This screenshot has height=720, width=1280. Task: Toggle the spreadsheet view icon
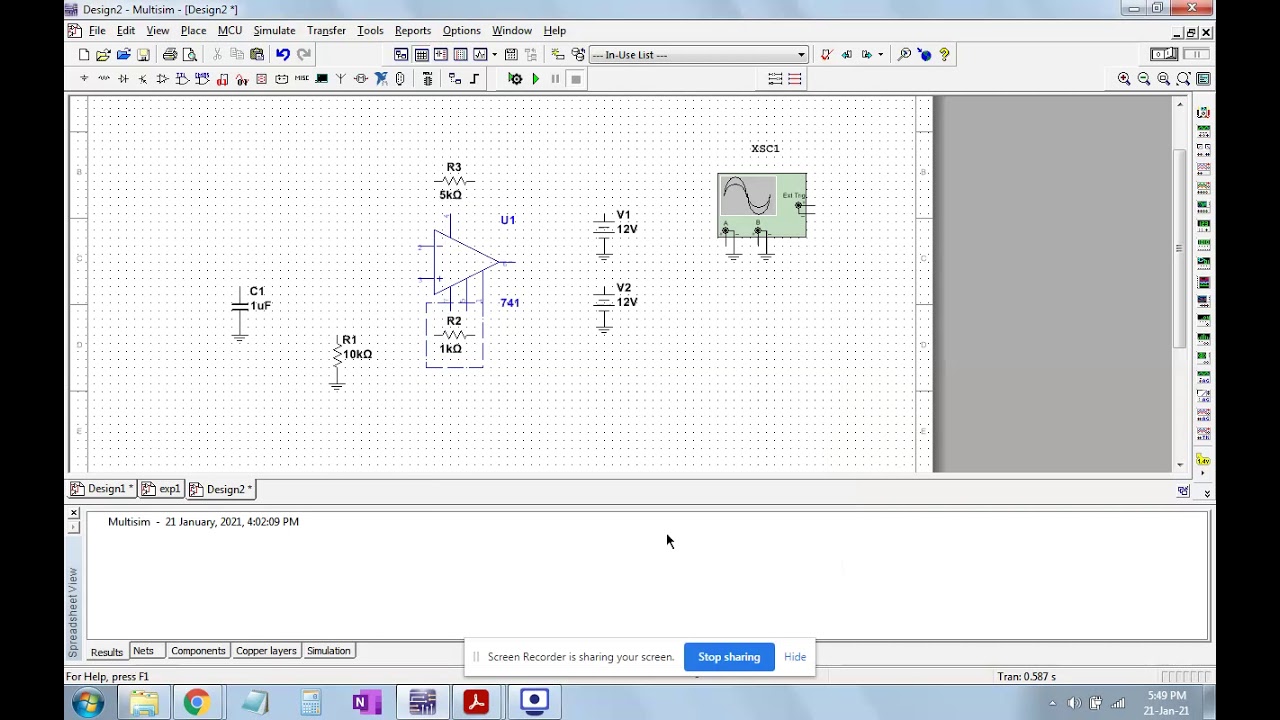[422, 55]
